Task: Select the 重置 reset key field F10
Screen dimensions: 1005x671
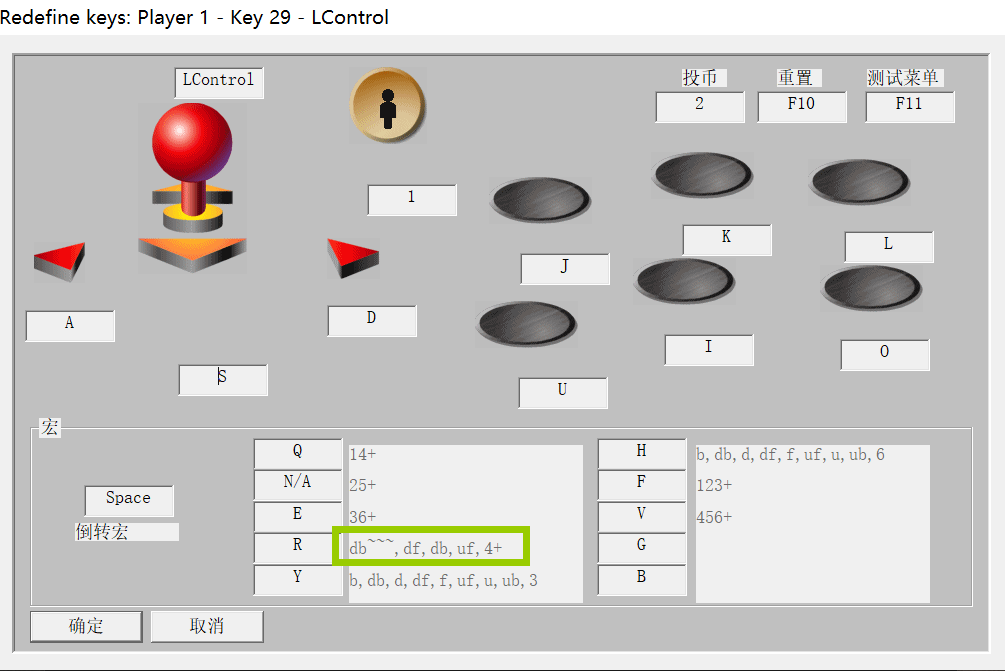Action: [802, 106]
